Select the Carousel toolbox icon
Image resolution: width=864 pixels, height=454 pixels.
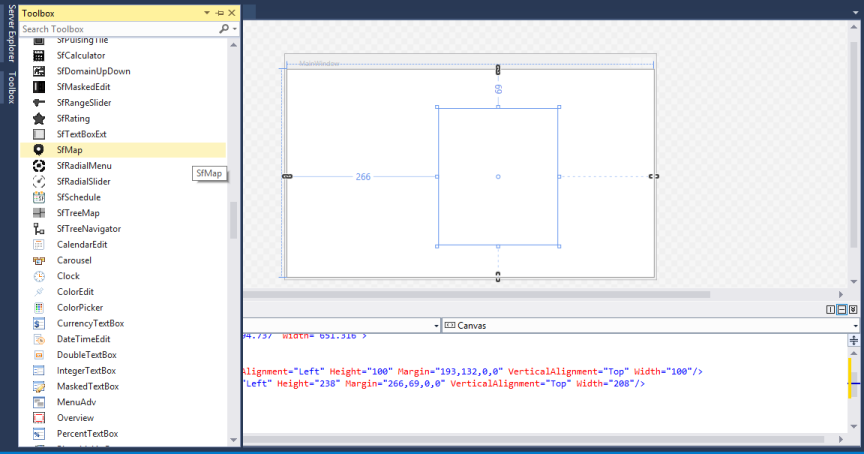(x=39, y=260)
